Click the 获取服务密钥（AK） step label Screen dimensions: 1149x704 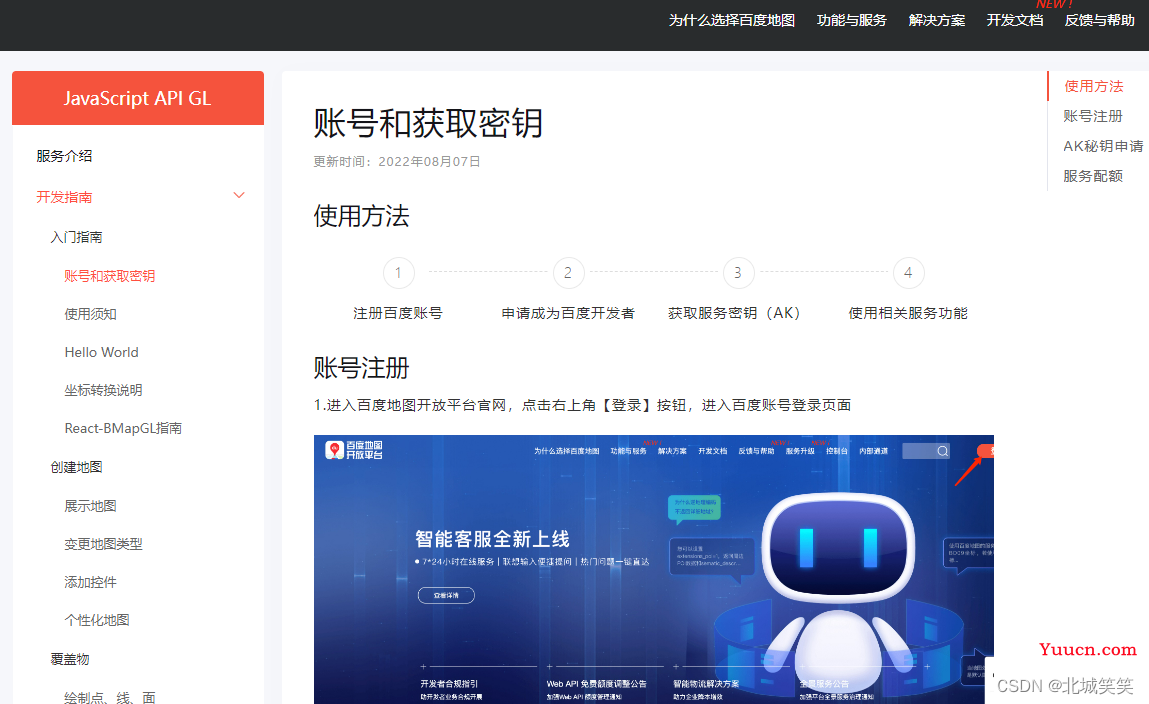pyautogui.click(x=734, y=314)
